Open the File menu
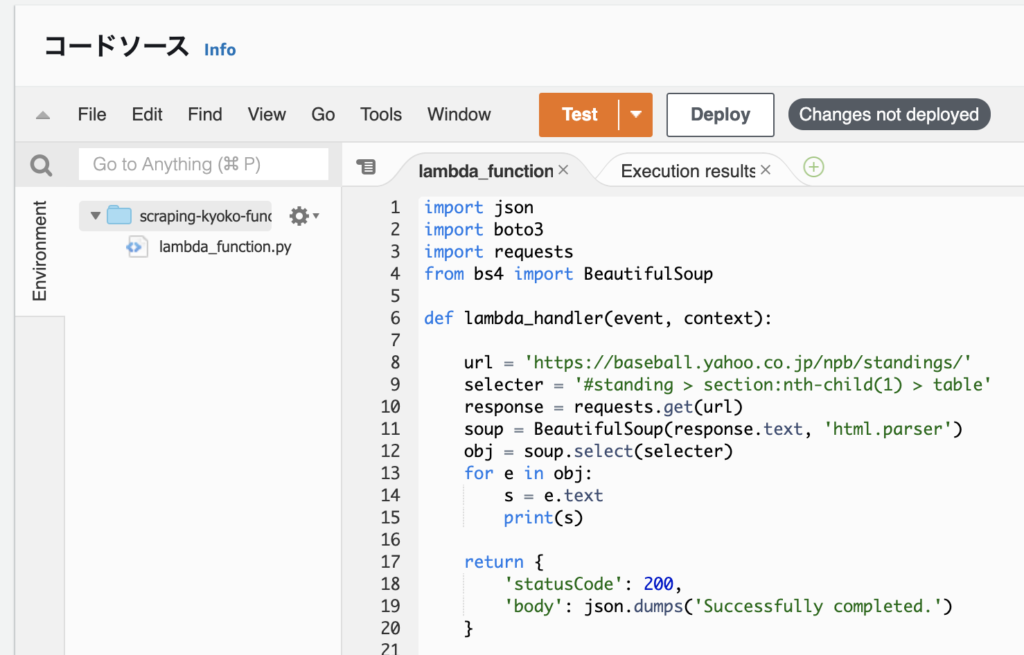 coord(91,114)
